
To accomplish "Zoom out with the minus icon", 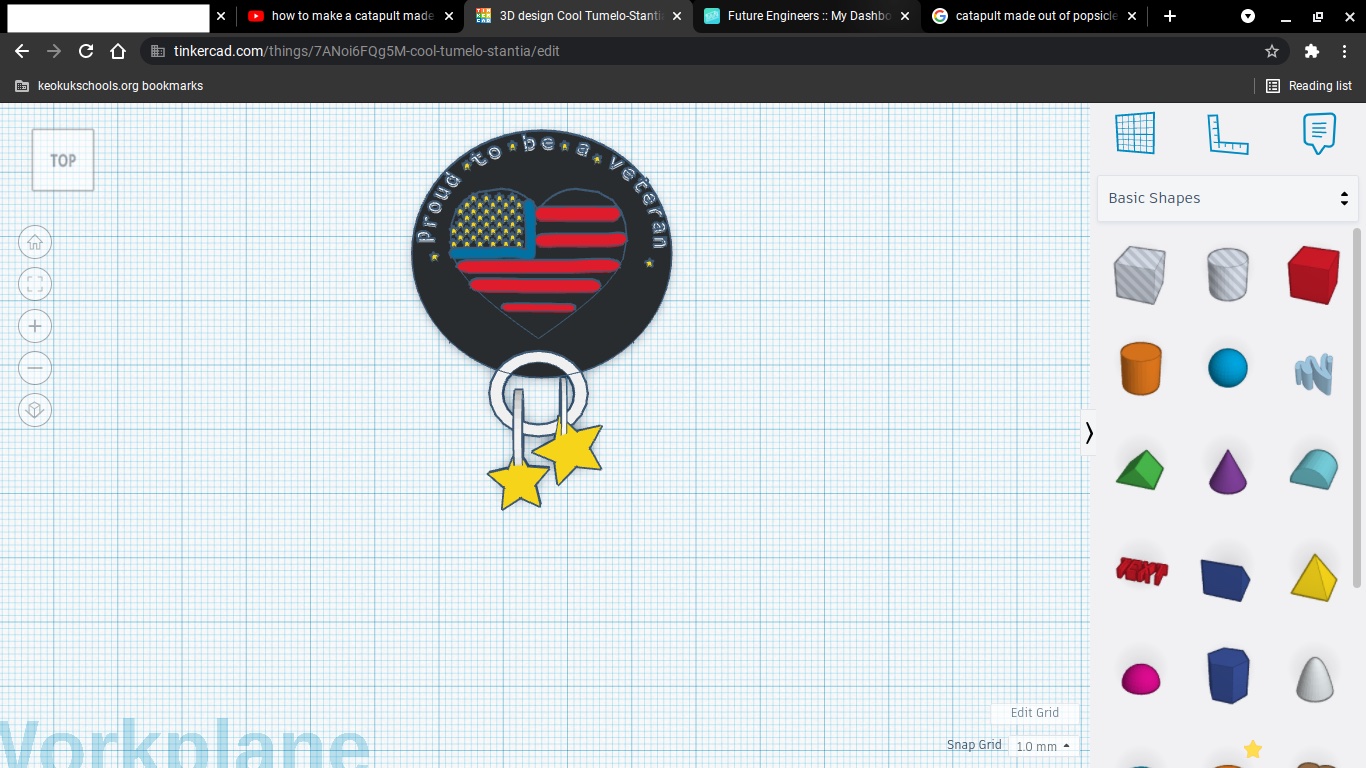I will 35,368.
